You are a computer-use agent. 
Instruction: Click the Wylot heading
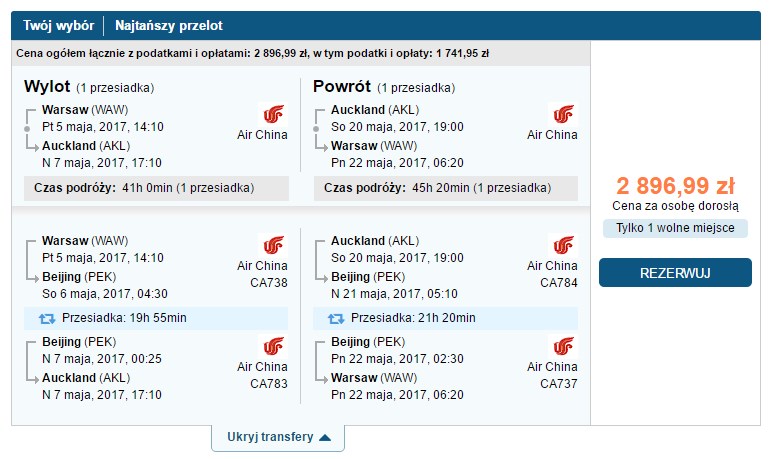(x=47, y=87)
